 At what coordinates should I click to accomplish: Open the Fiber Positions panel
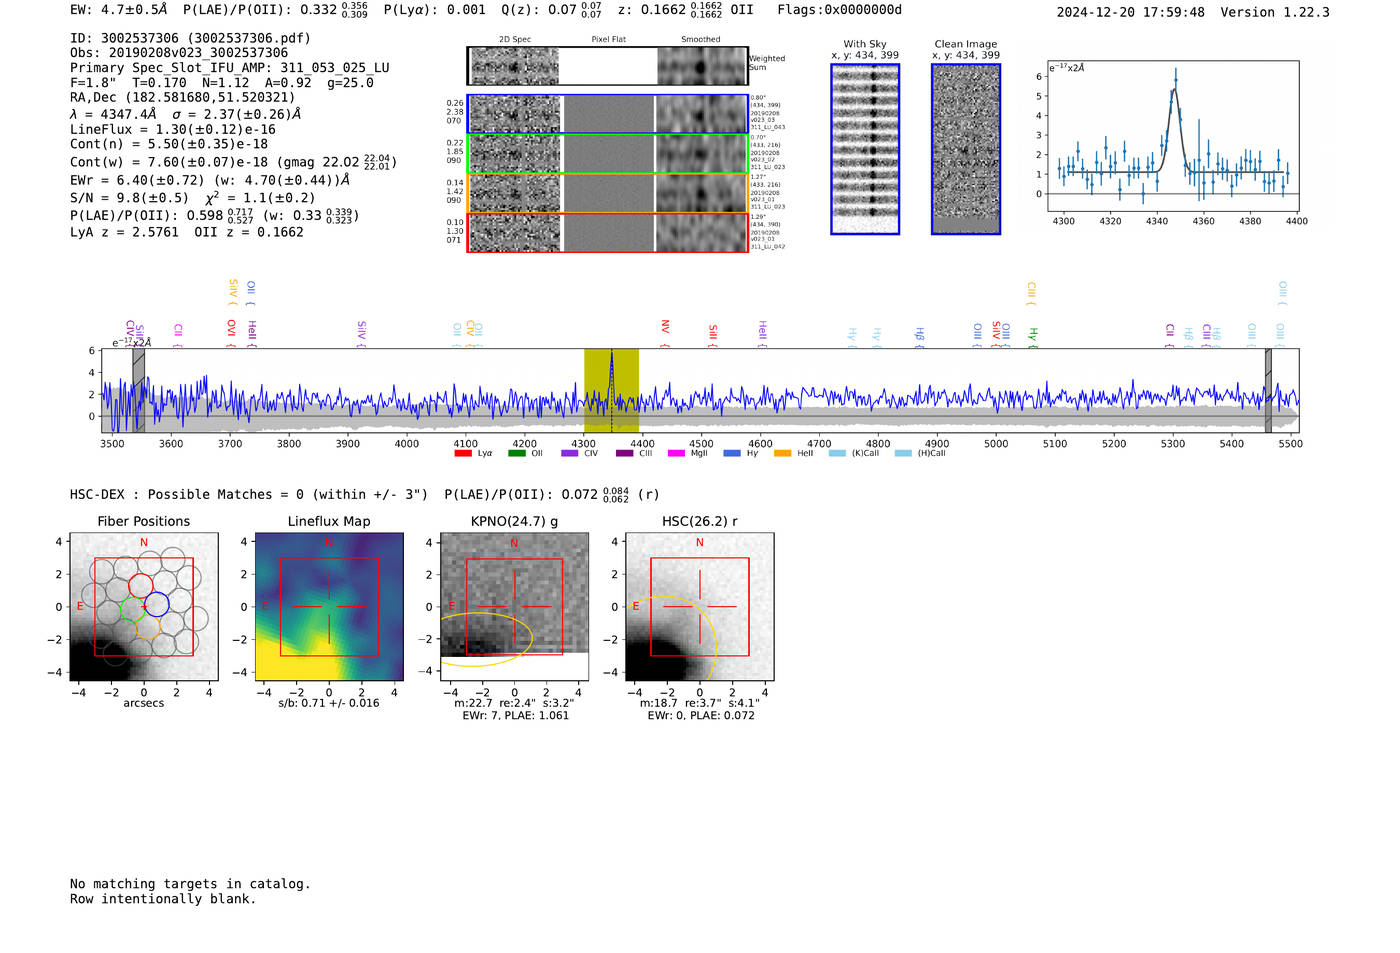(x=144, y=607)
